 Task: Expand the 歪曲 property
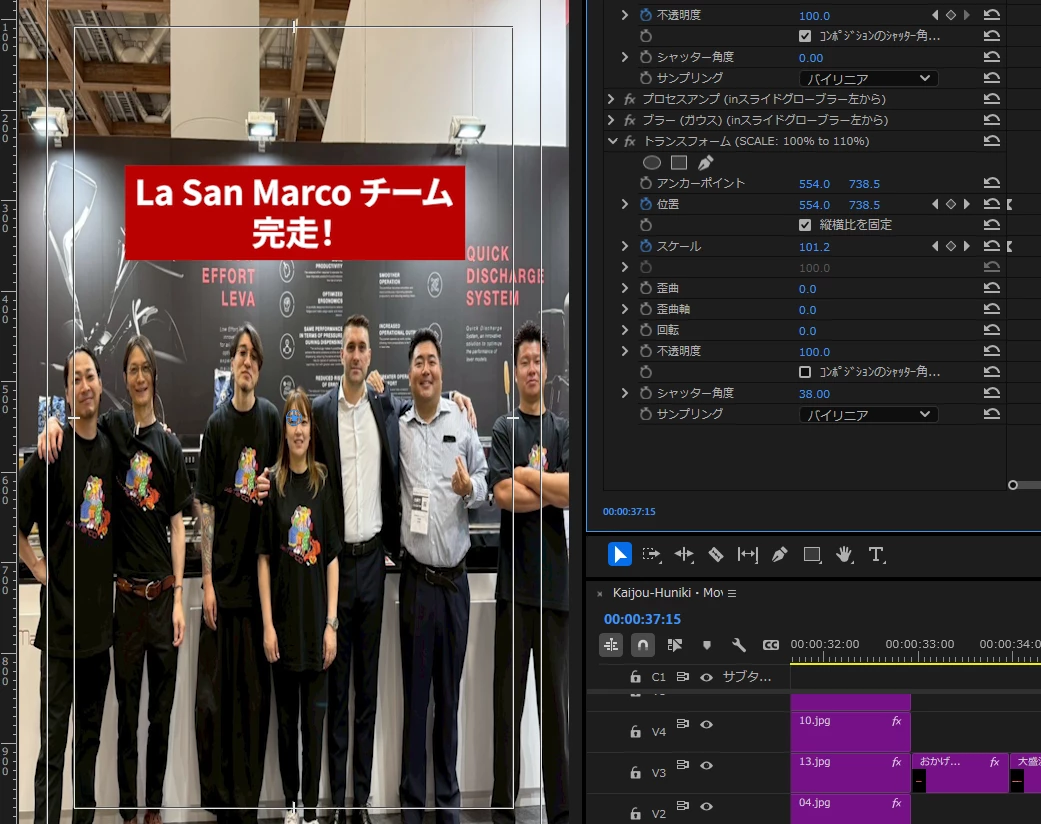tap(625, 288)
